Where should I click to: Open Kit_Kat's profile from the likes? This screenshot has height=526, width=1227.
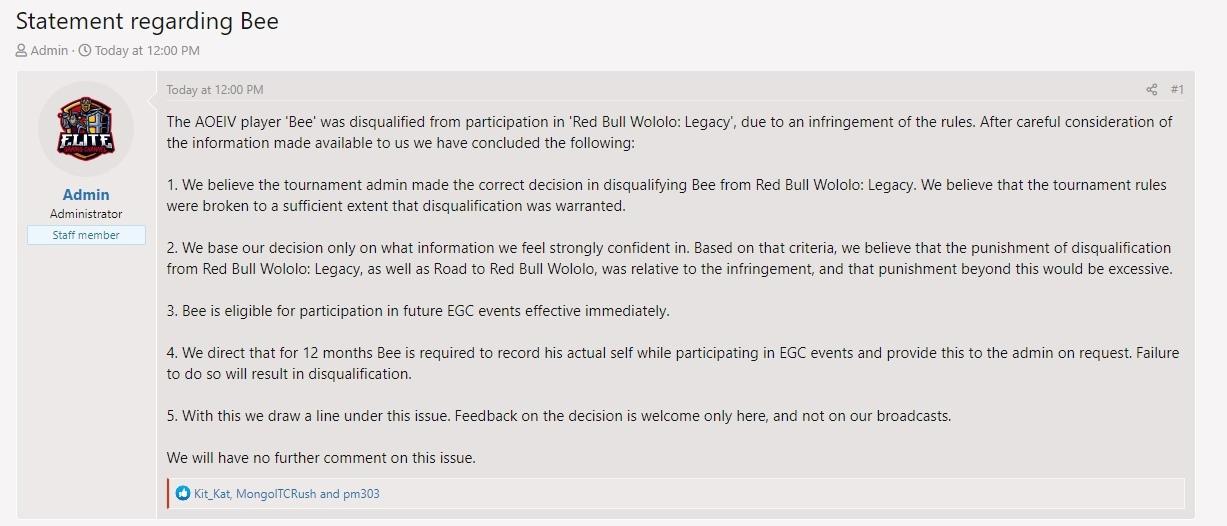tap(212, 494)
